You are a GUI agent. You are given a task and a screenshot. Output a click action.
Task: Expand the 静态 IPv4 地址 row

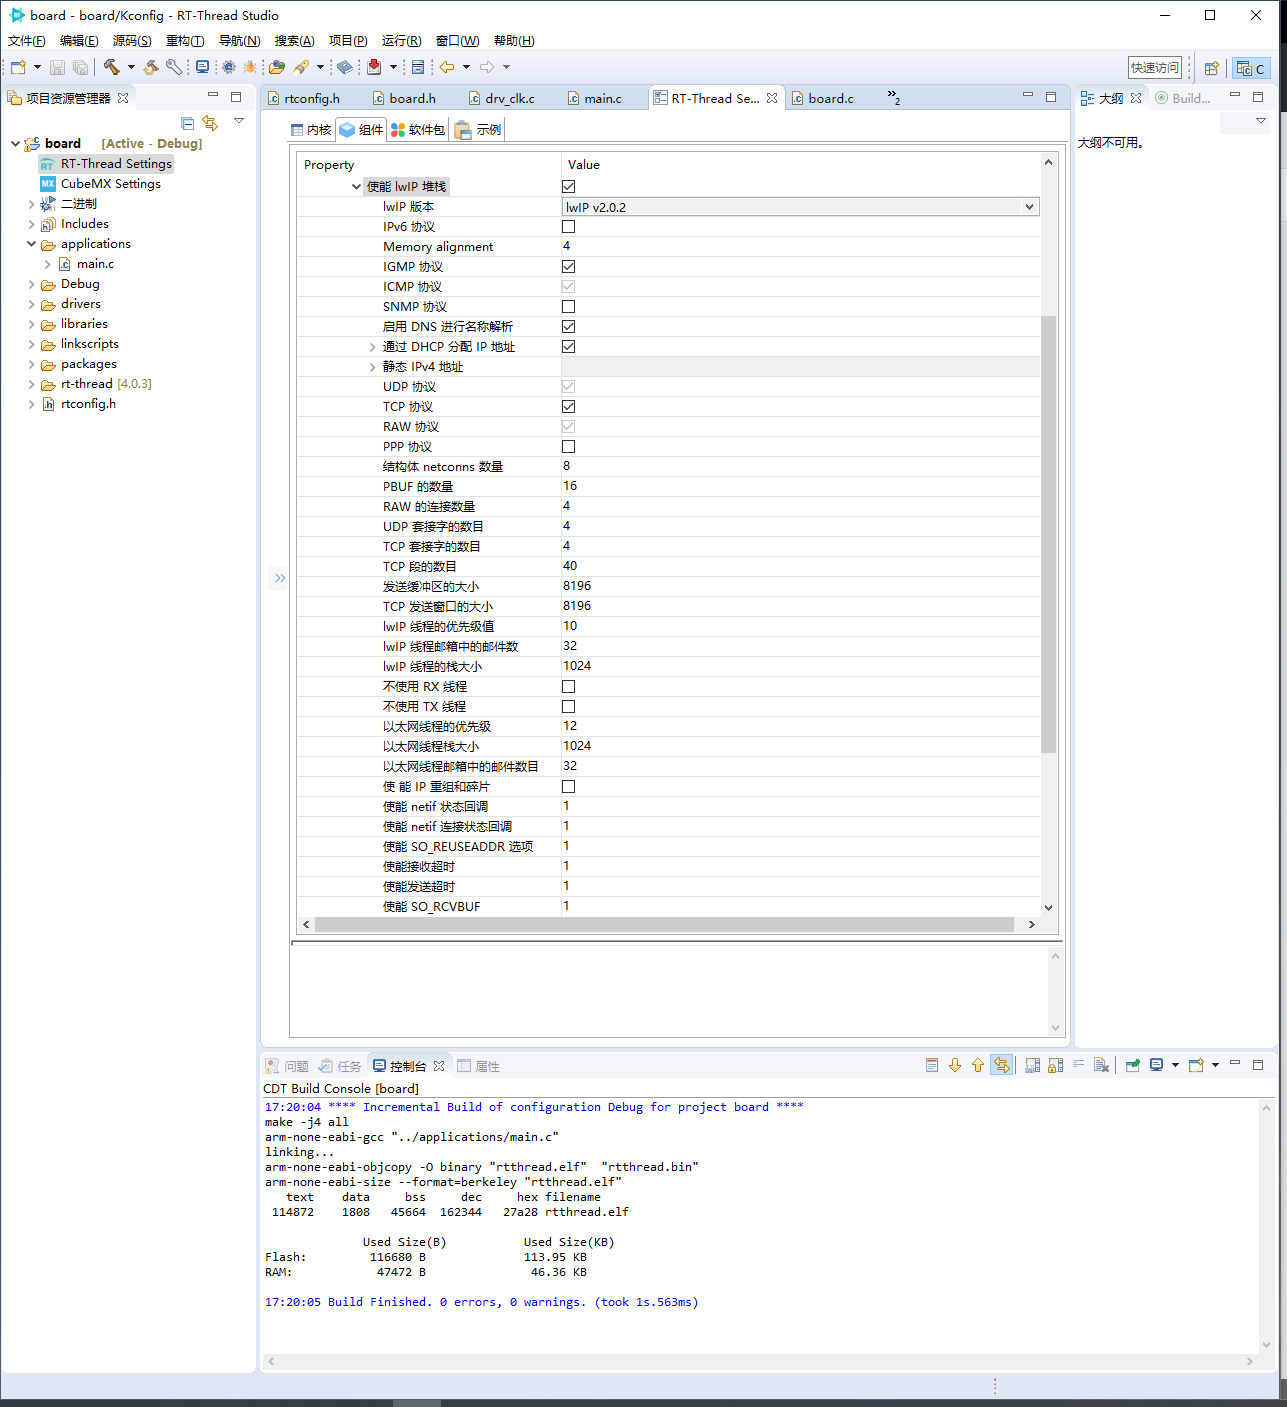[x=372, y=367]
